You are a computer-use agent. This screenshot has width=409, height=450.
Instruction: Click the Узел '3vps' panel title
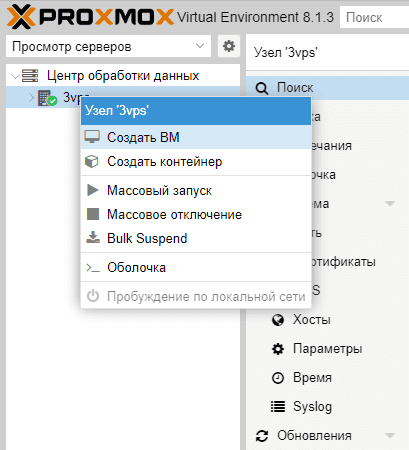click(286, 52)
